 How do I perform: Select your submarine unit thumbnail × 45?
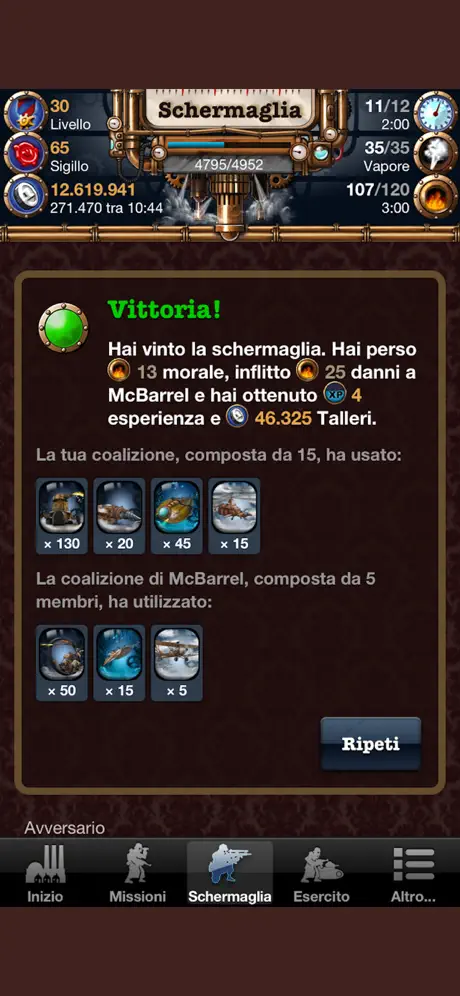177,516
